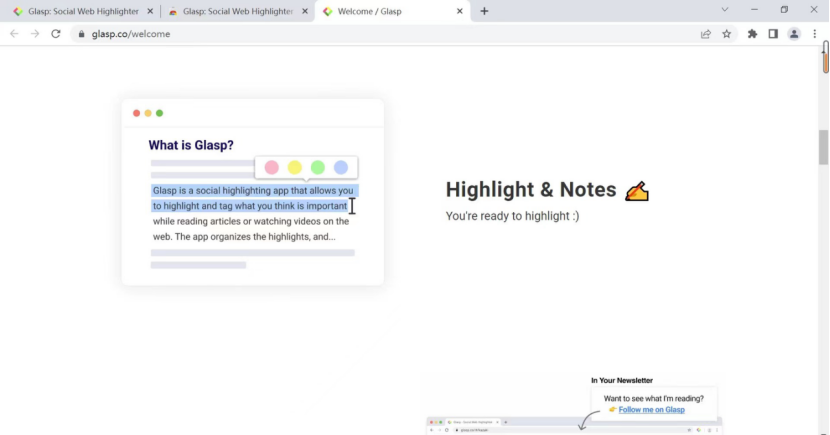Bookmark this page with the star
Screen dimensions: 830x435
(727, 34)
